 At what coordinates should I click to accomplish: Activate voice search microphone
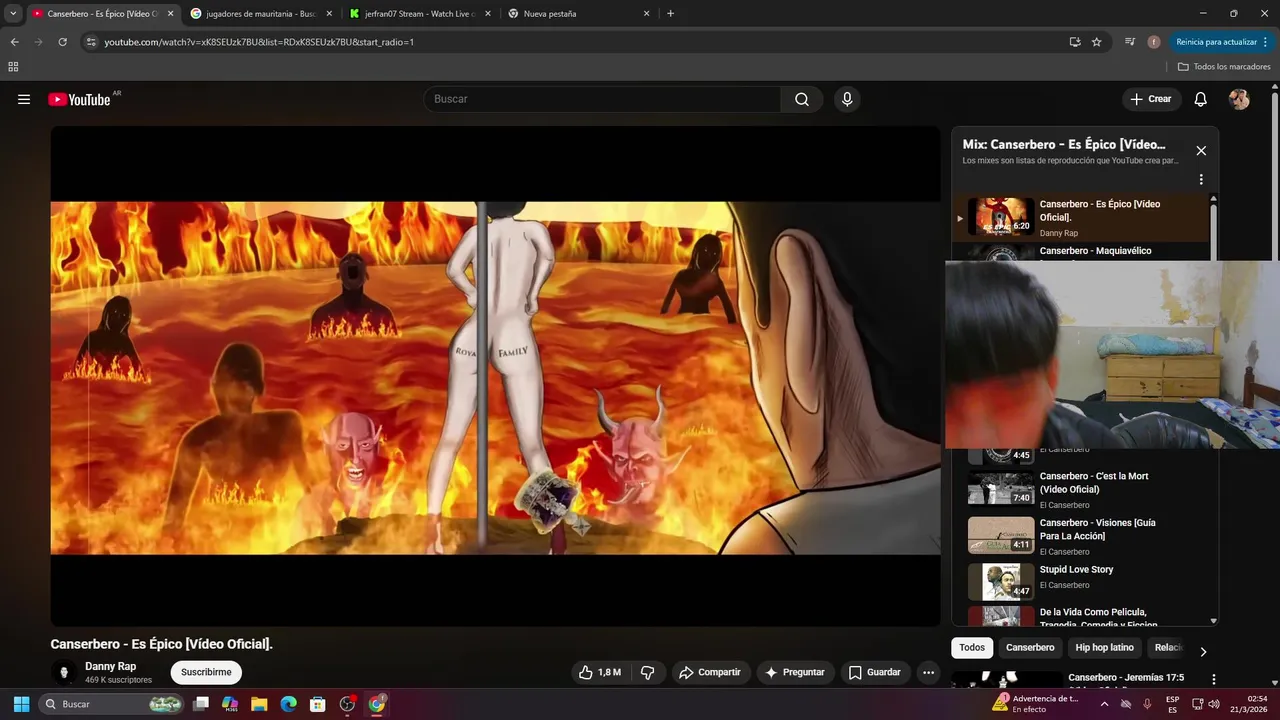point(847,99)
